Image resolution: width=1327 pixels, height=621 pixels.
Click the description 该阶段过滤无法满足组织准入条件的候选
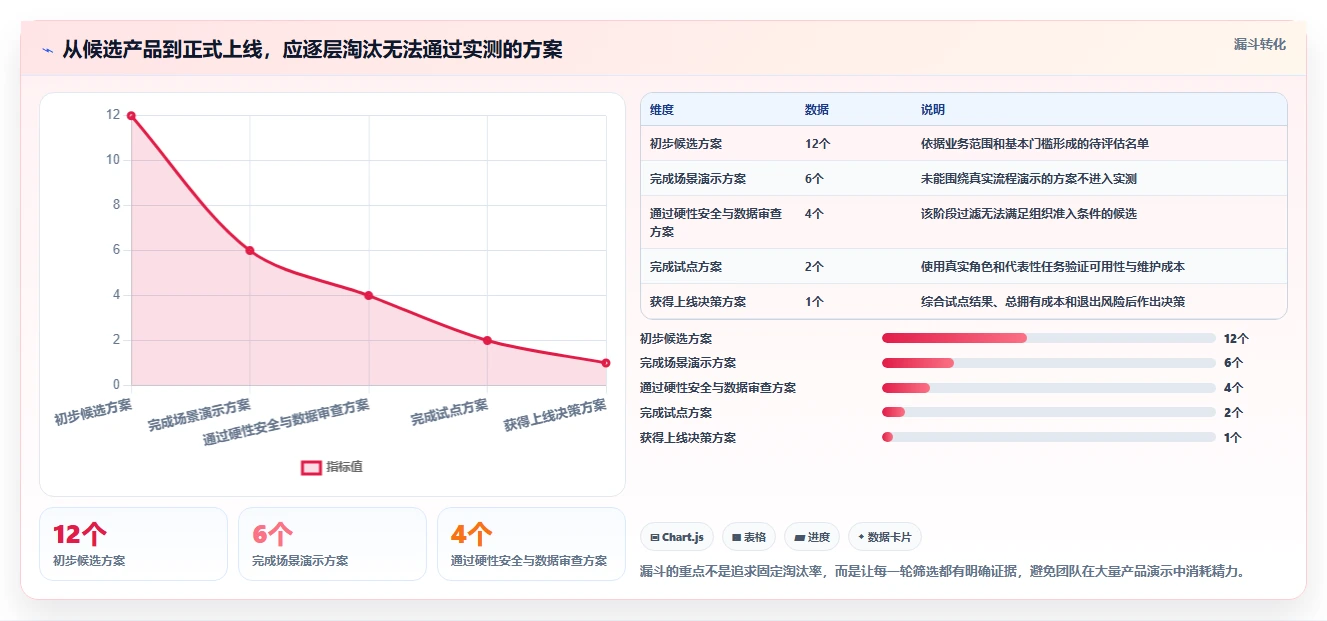[1029, 214]
